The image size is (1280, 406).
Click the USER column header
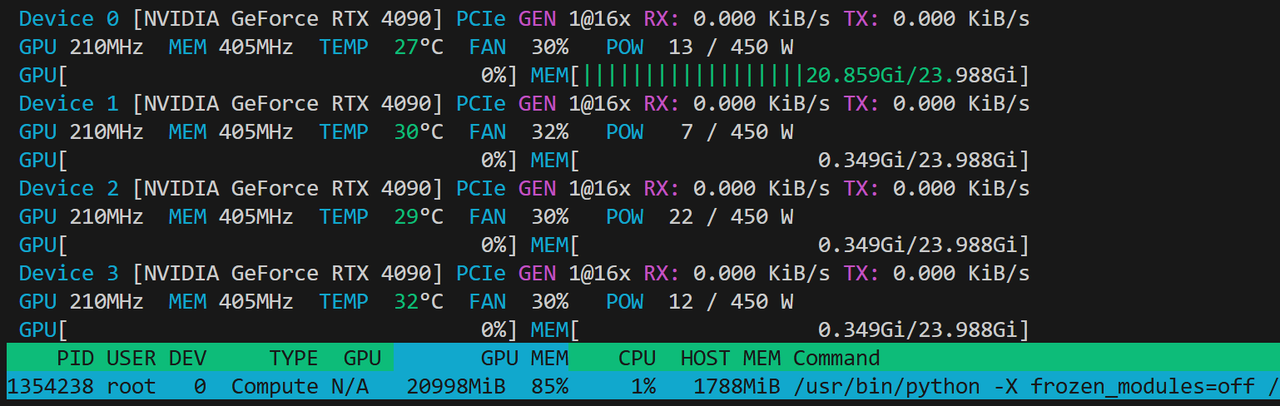(131, 358)
